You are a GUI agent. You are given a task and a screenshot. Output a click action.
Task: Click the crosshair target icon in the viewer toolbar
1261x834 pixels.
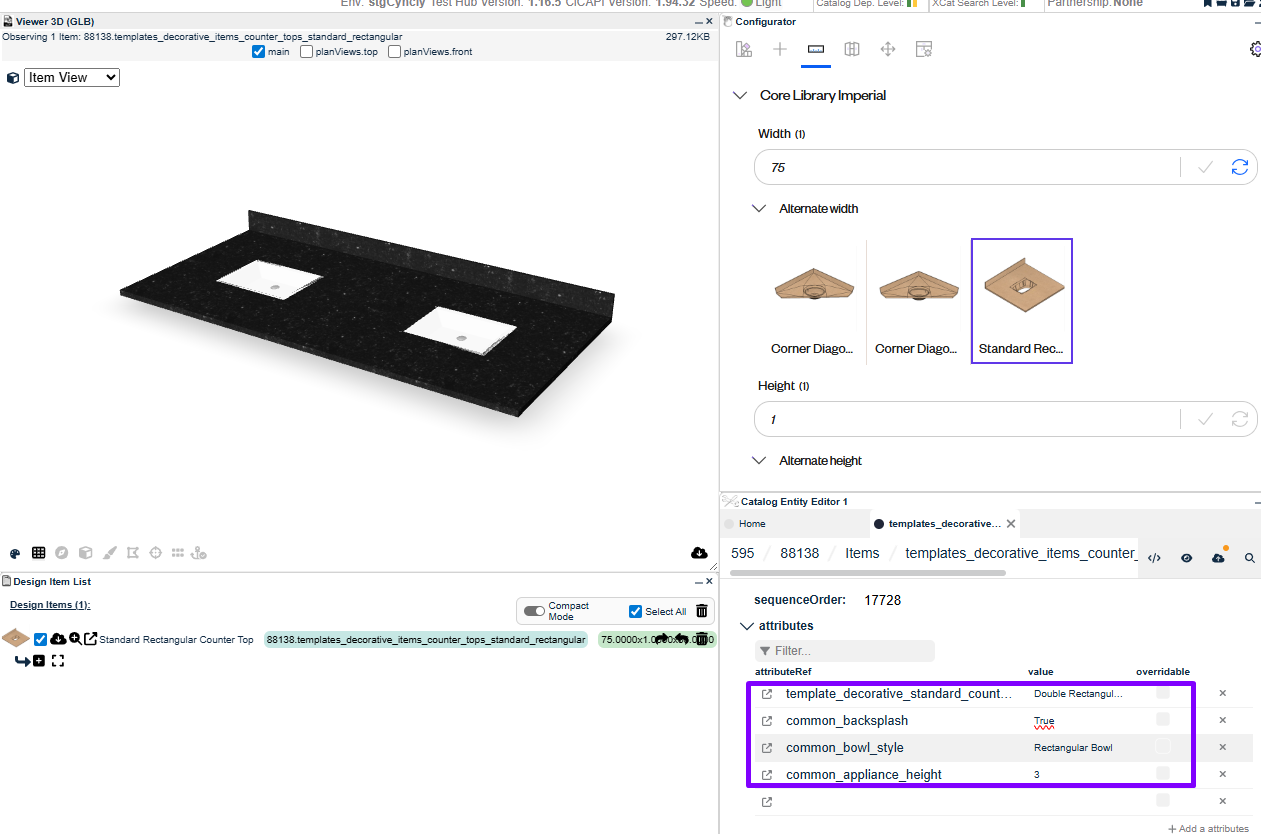click(x=156, y=553)
